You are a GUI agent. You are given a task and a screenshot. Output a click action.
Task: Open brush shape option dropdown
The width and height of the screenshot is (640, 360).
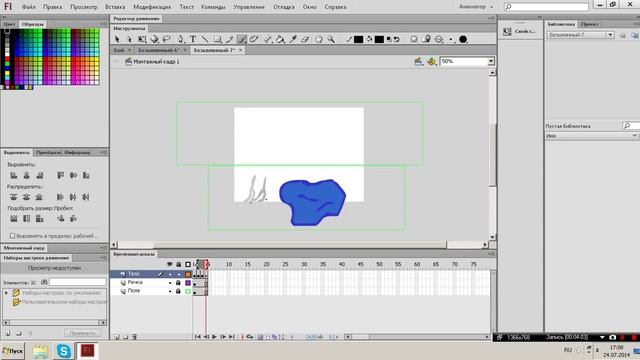click(x=463, y=39)
